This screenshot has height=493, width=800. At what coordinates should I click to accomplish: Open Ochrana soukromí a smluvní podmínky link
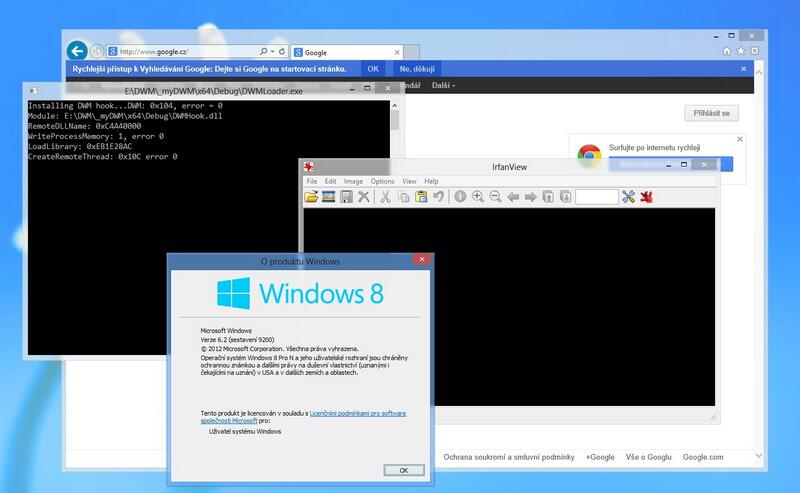509,457
